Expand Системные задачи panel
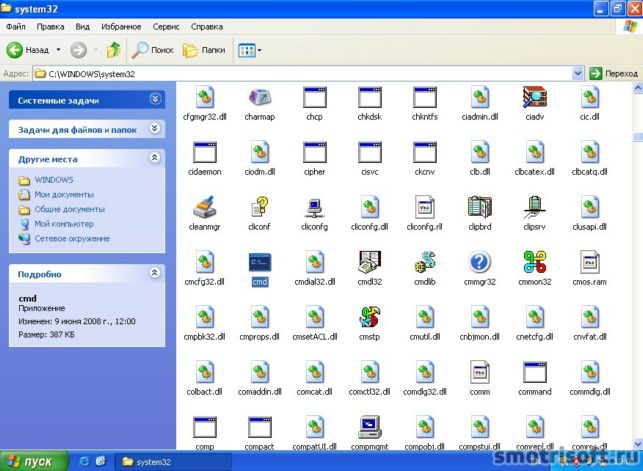Screen dimensions: 643x471 tap(155, 99)
